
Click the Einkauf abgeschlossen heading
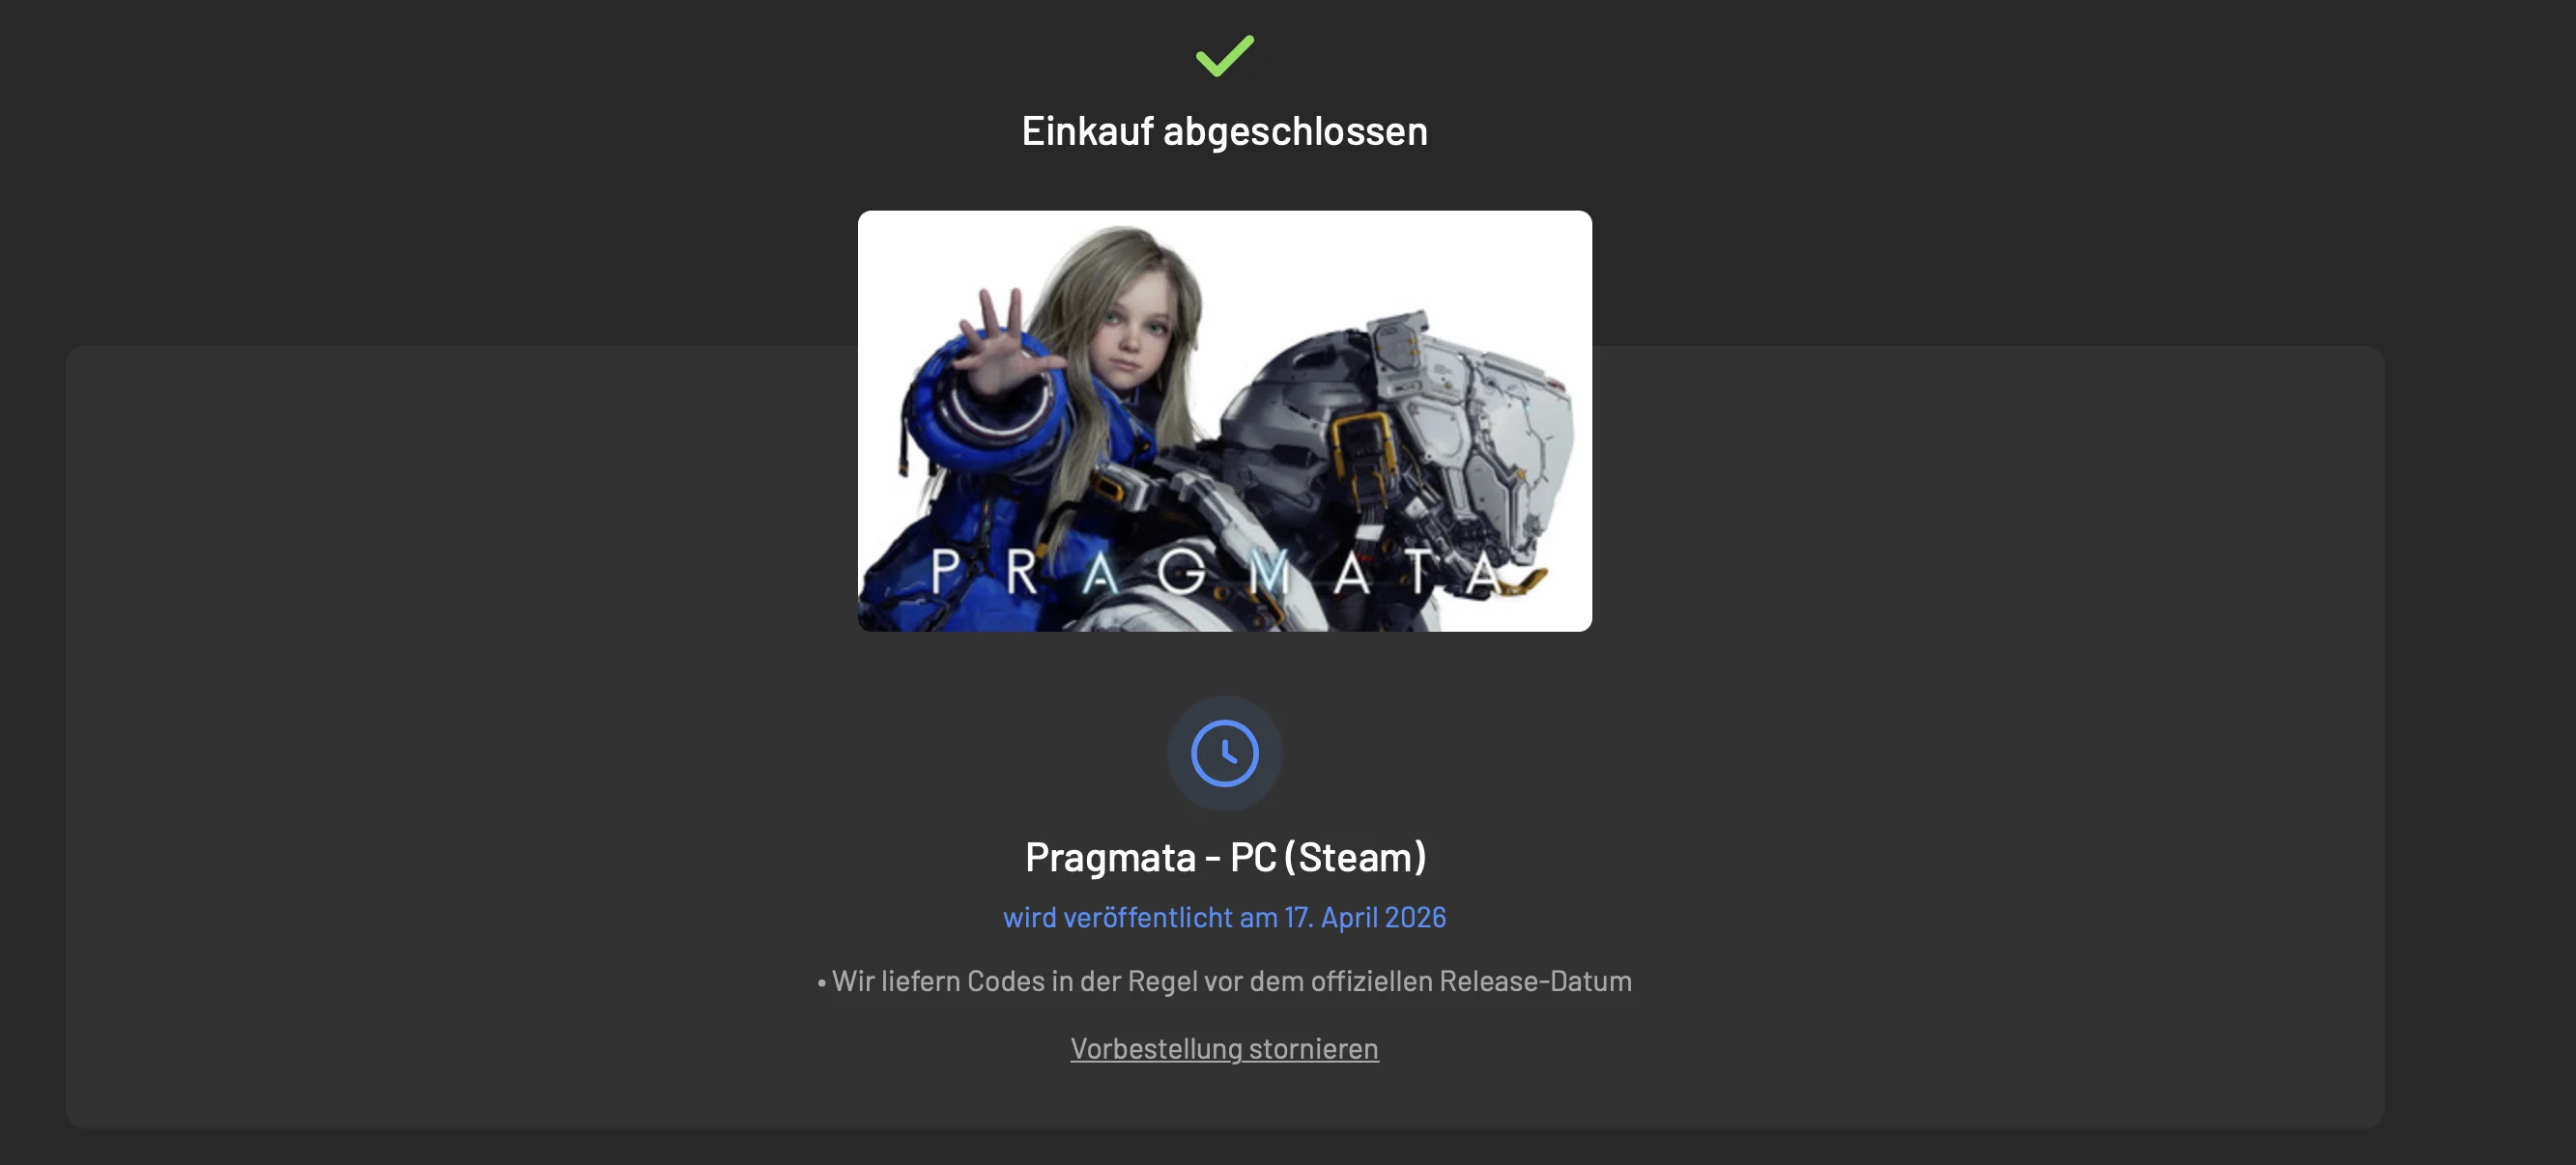tap(1224, 131)
